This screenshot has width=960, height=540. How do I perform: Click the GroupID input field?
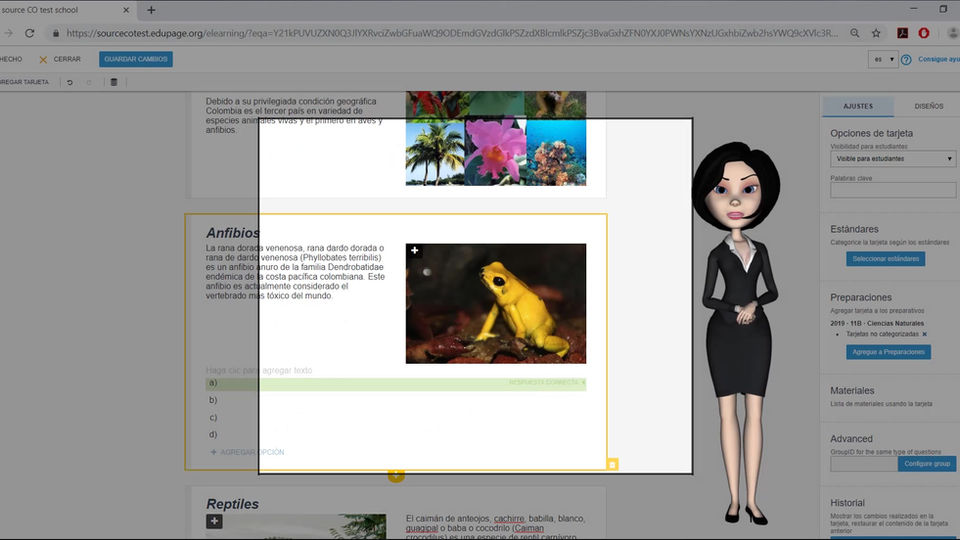864,464
